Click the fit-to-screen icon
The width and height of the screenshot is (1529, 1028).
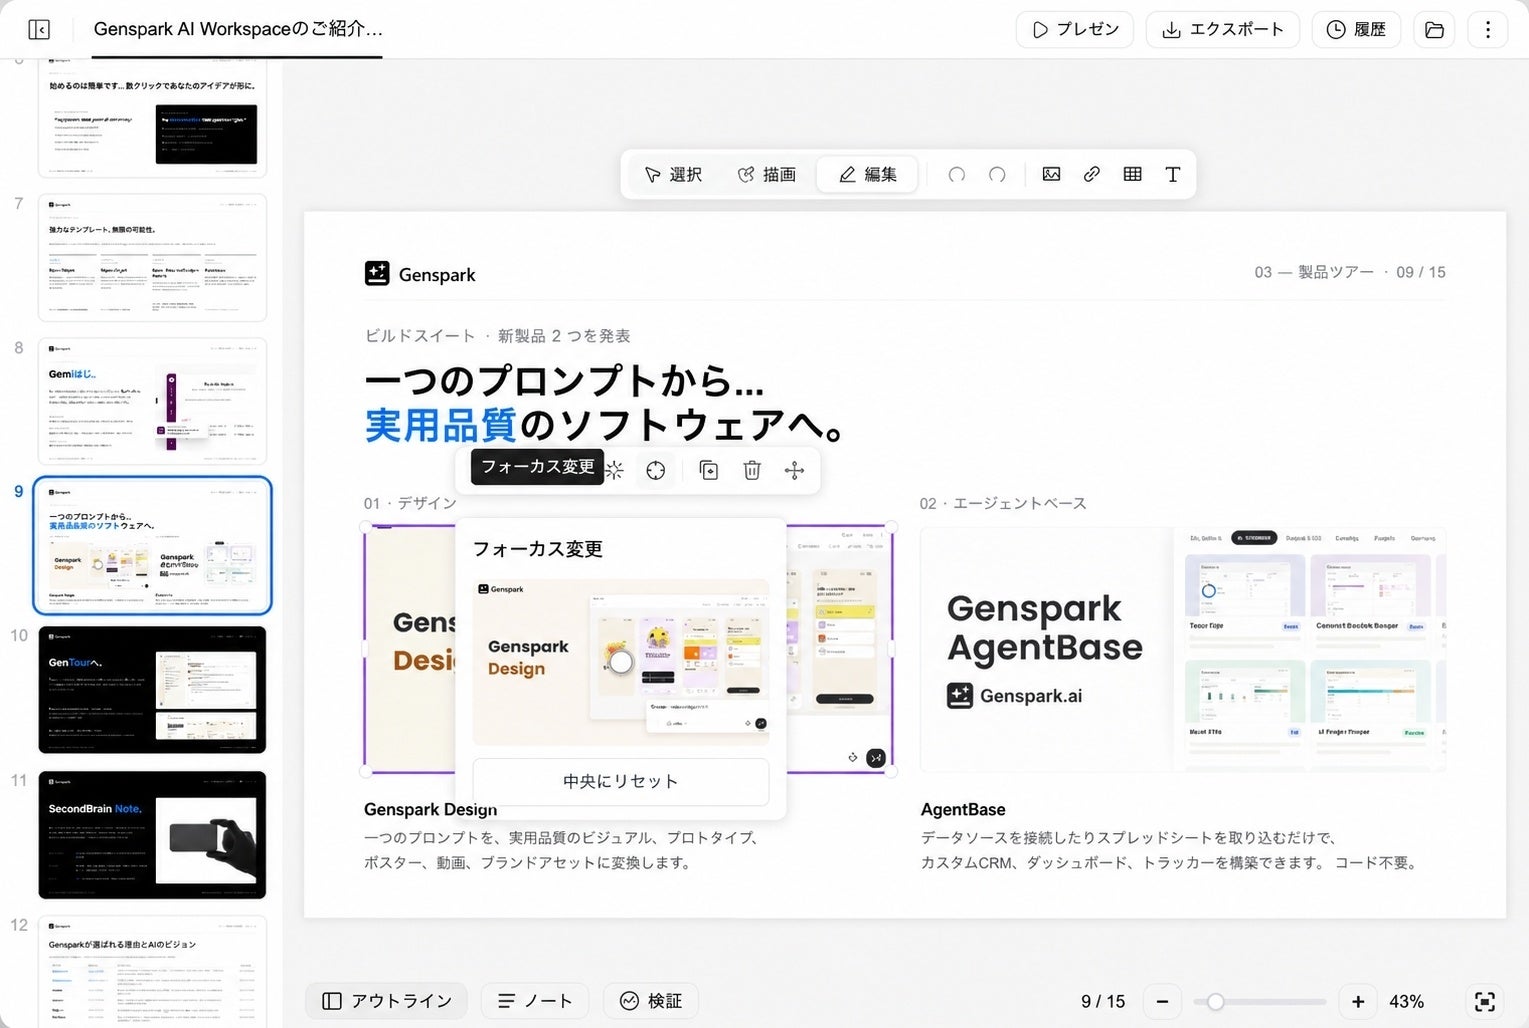[x=1485, y=1001]
